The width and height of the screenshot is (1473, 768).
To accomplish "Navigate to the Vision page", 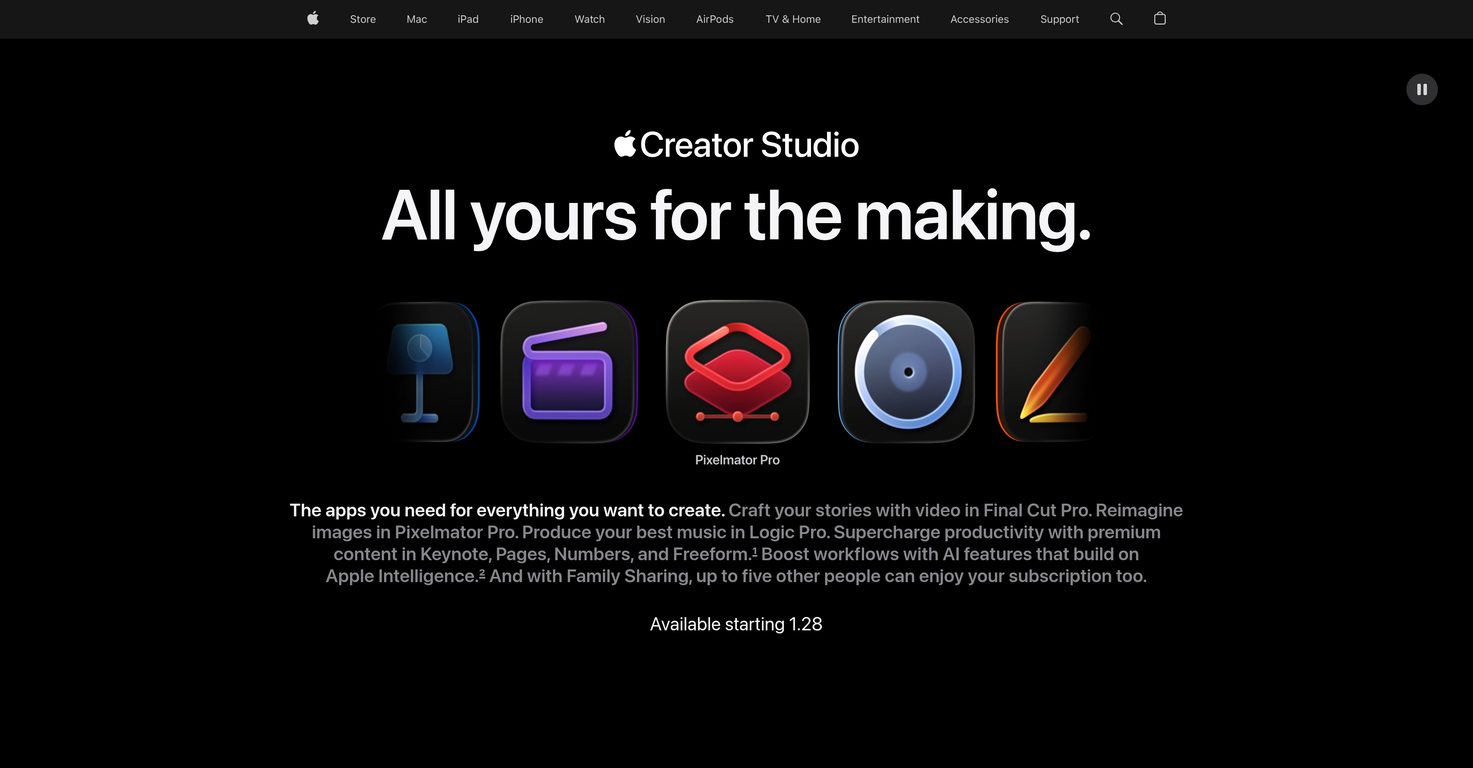I will coord(650,19).
